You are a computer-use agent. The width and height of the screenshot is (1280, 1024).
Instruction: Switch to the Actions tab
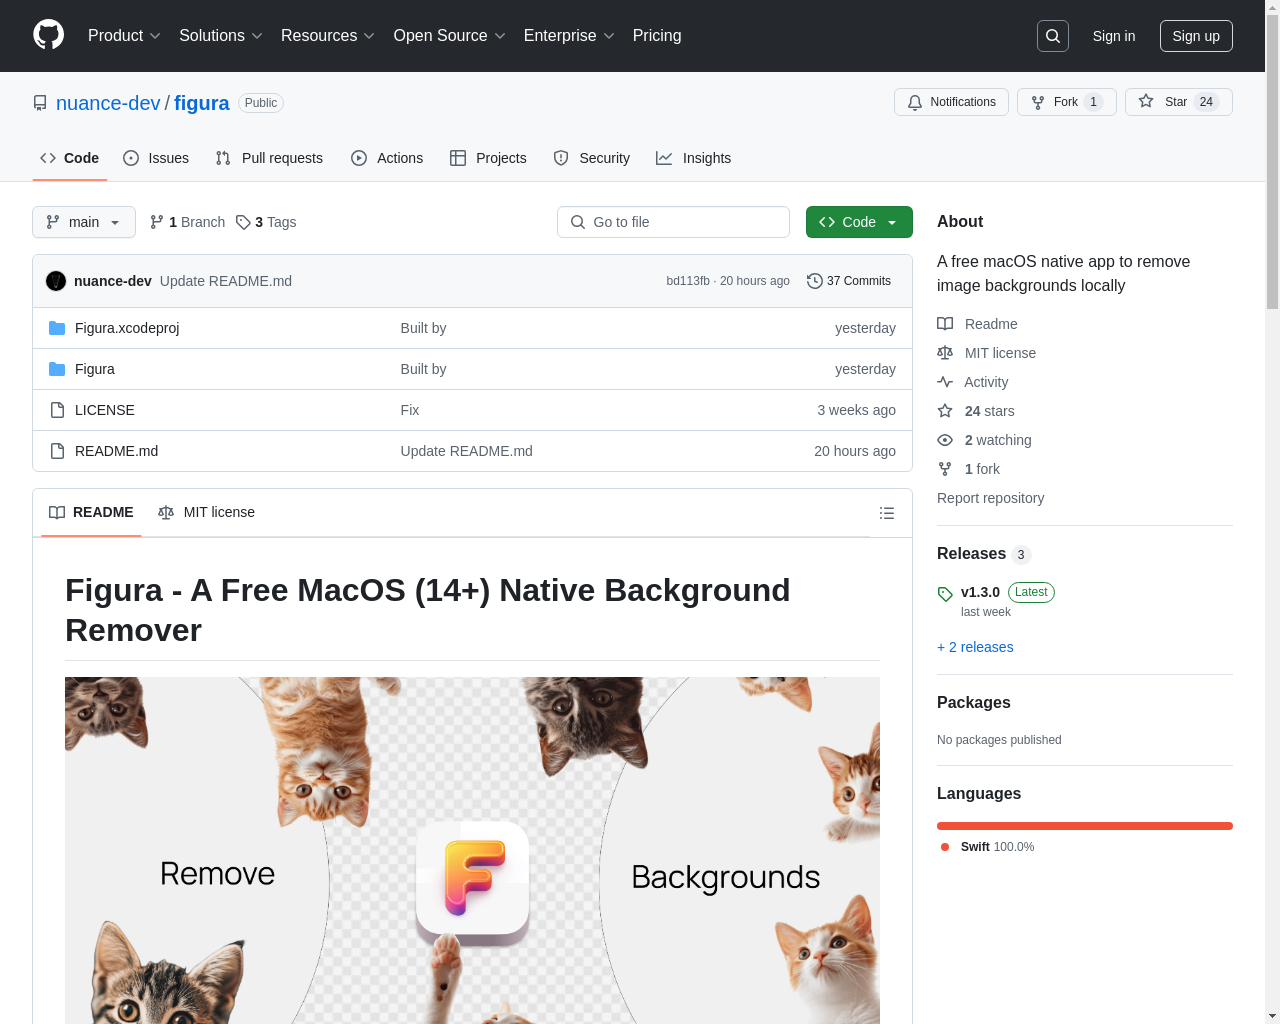(387, 158)
